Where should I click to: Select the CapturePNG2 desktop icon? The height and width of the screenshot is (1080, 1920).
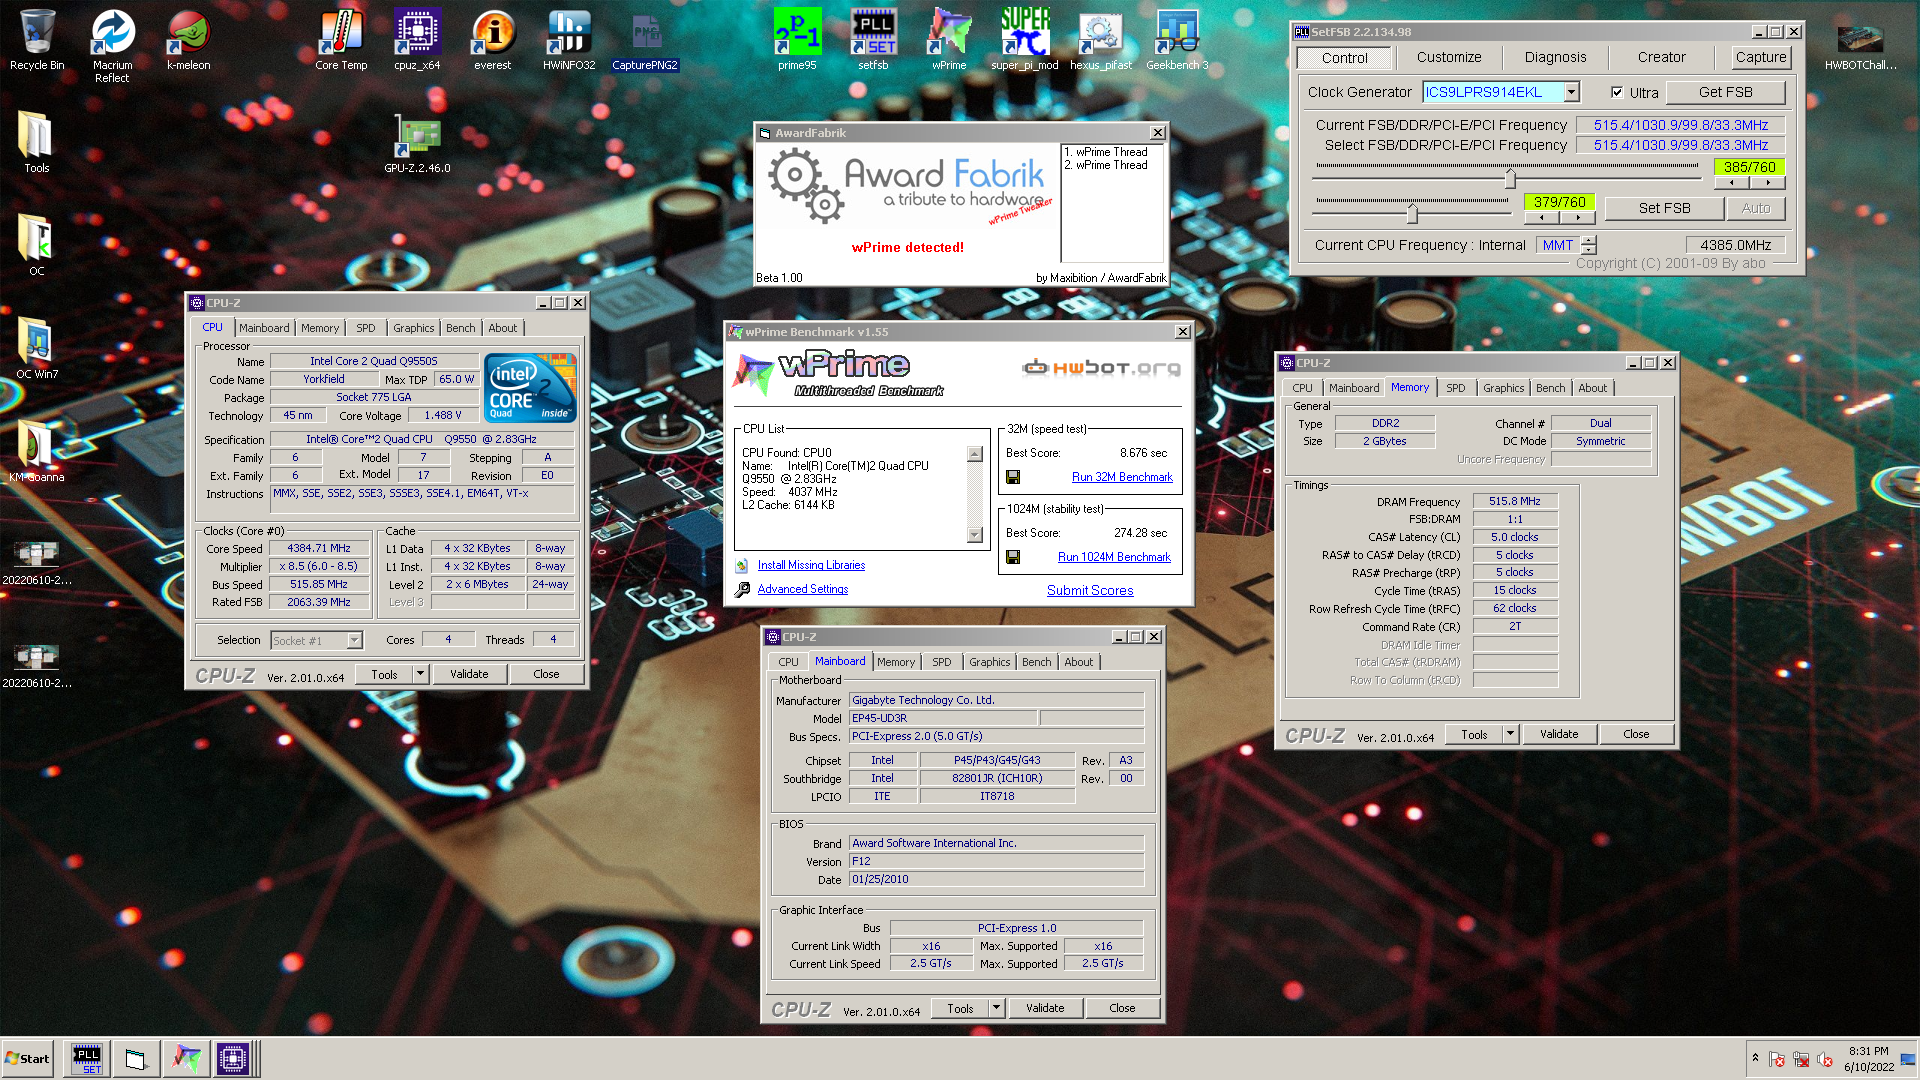pyautogui.click(x=645, y=40)
